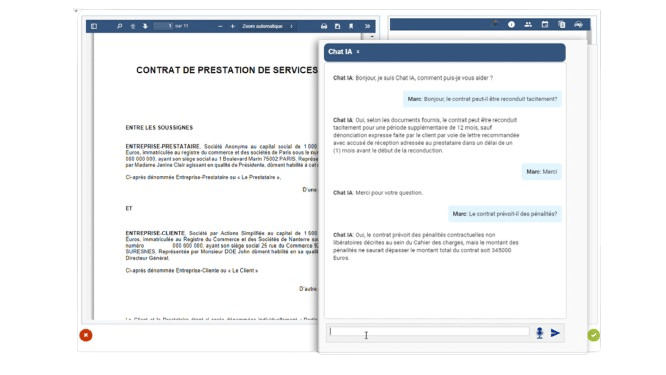Viewport: 666px width, 375px height.
Task: Click the copy documents icon
Action: [562, 25]
